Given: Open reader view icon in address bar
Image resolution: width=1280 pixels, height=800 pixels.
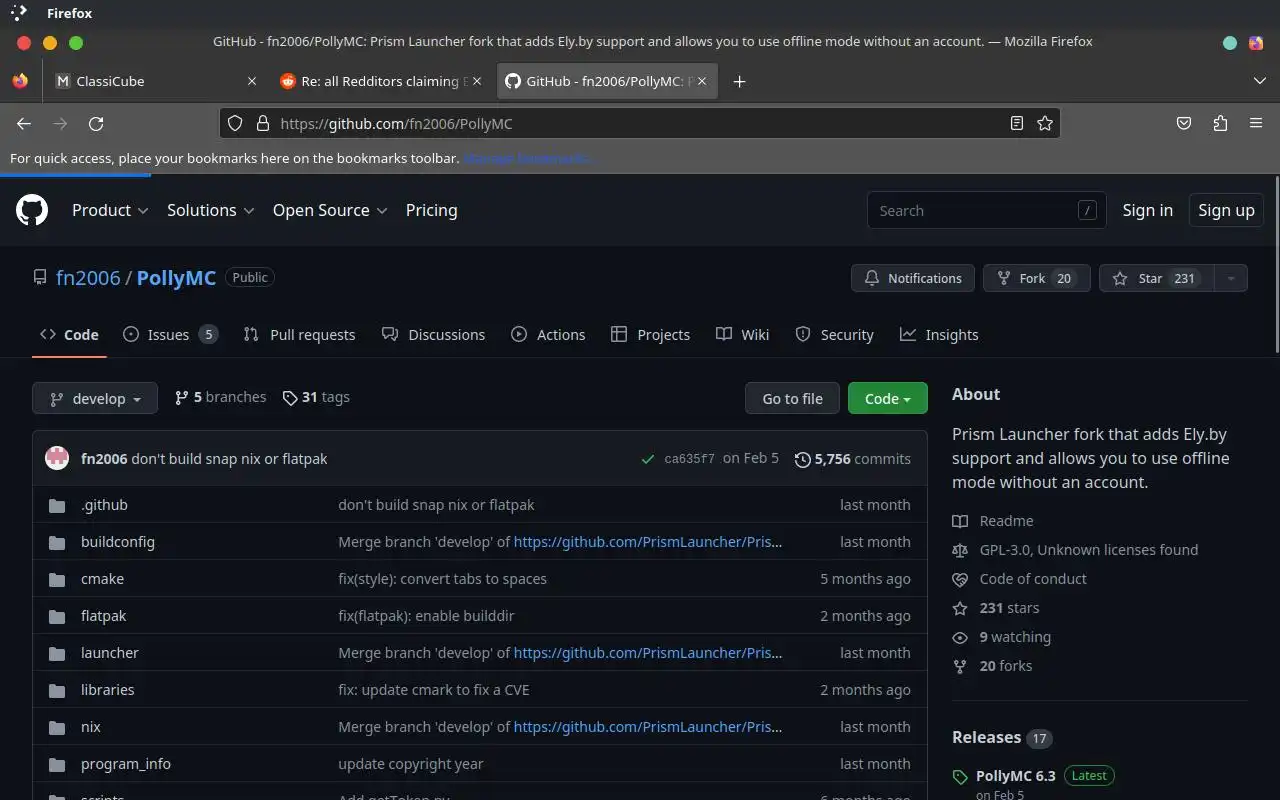Looking at the screenshot, I should click(x=1016, y=123).
